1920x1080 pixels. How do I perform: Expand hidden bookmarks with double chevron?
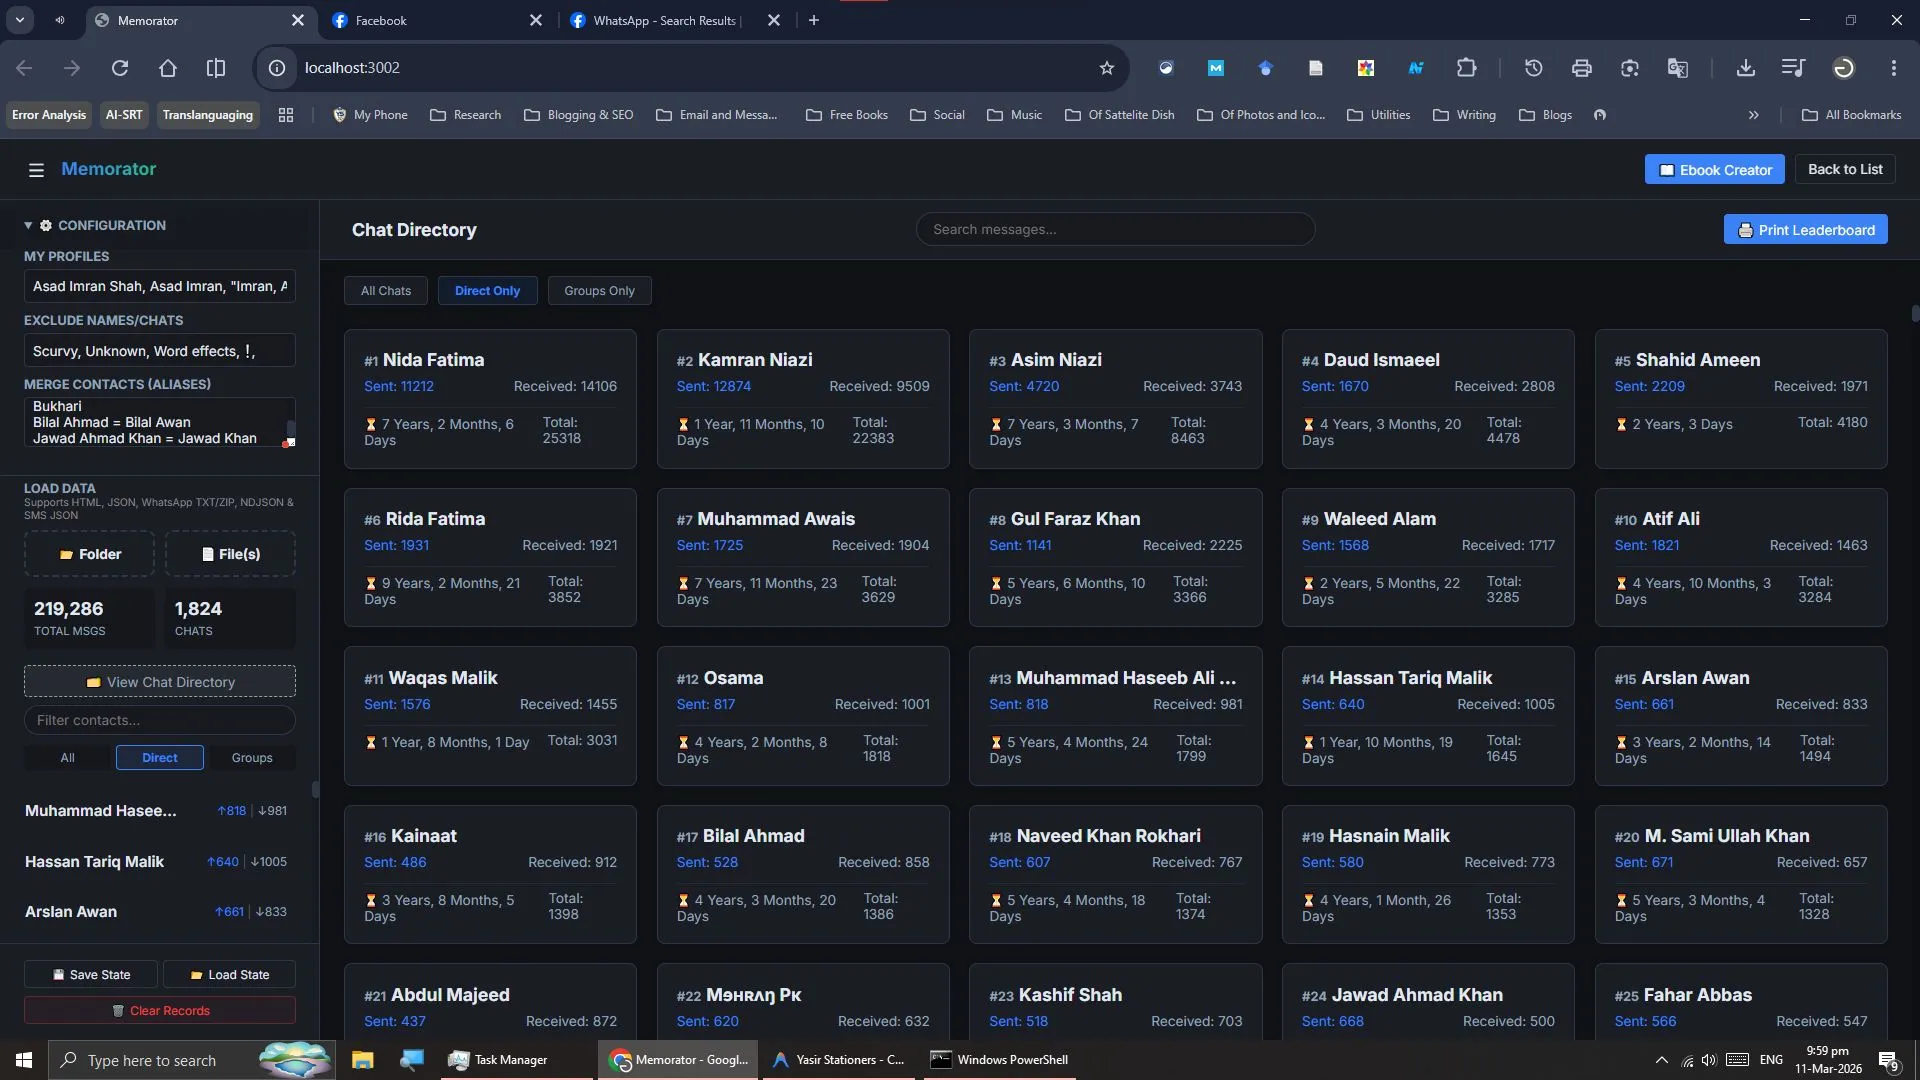1753,115
